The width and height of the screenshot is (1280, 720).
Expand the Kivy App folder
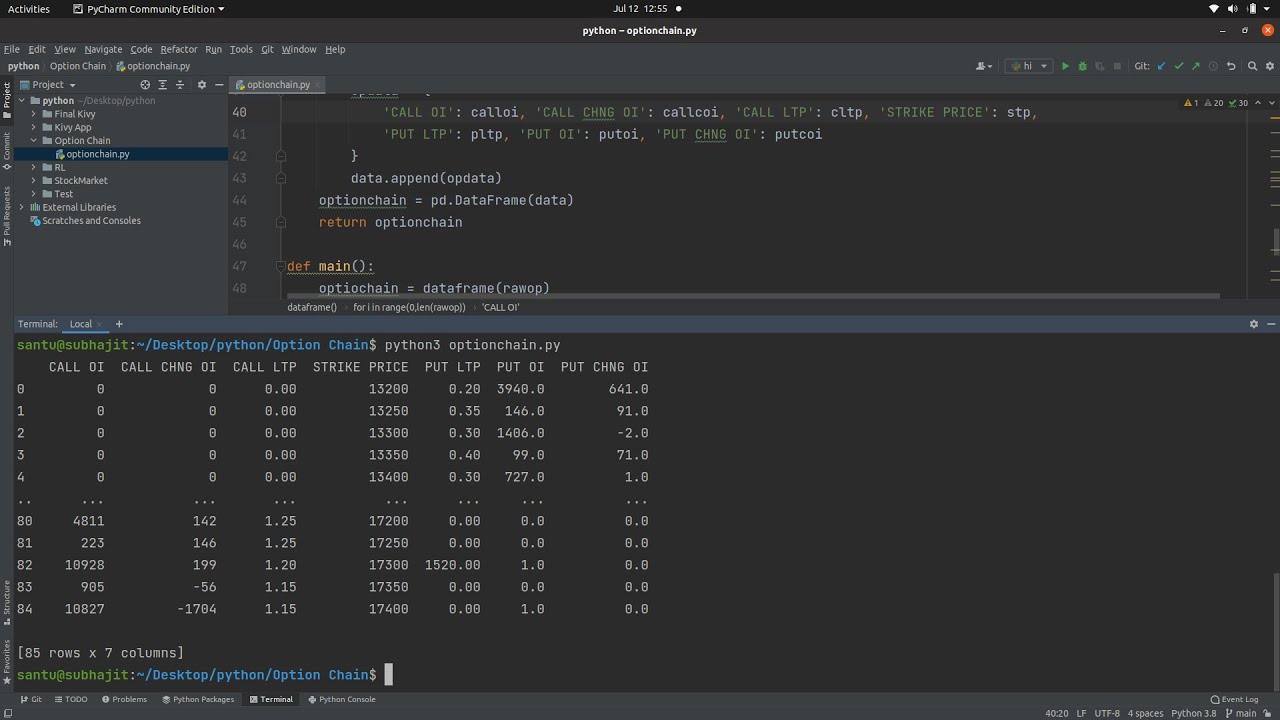coord(33,127)
